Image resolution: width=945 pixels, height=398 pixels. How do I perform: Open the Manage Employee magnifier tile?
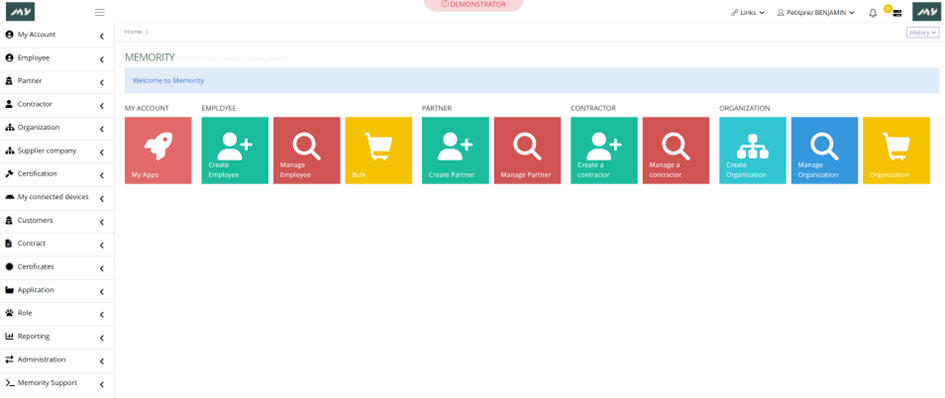(x=307, y=150)
